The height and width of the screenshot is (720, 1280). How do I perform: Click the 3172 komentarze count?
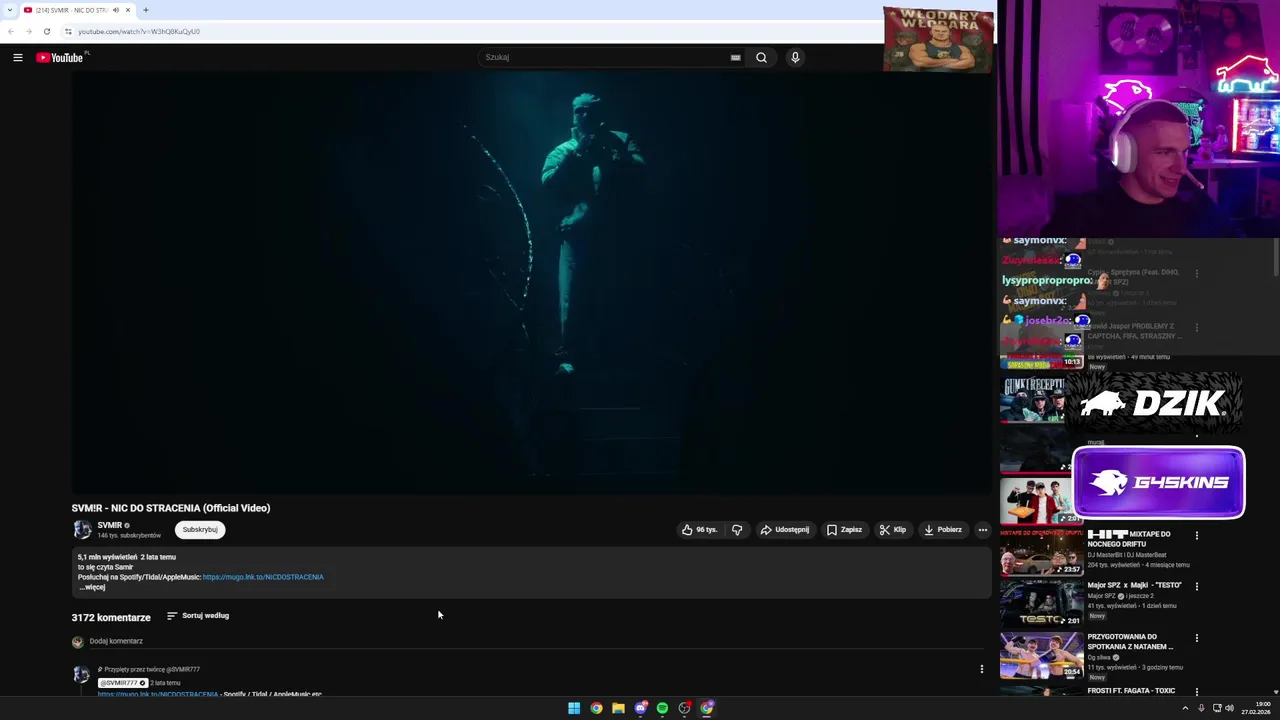pos(111,618)
